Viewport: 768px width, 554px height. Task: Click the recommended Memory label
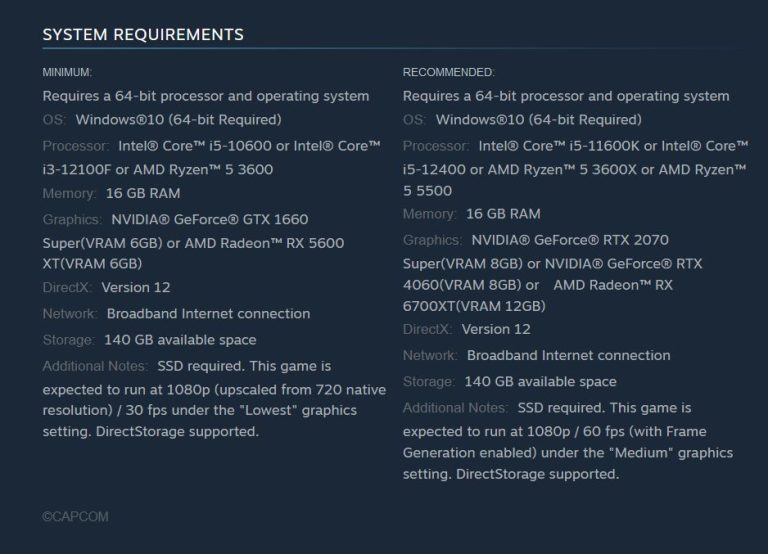pos(429,214)
